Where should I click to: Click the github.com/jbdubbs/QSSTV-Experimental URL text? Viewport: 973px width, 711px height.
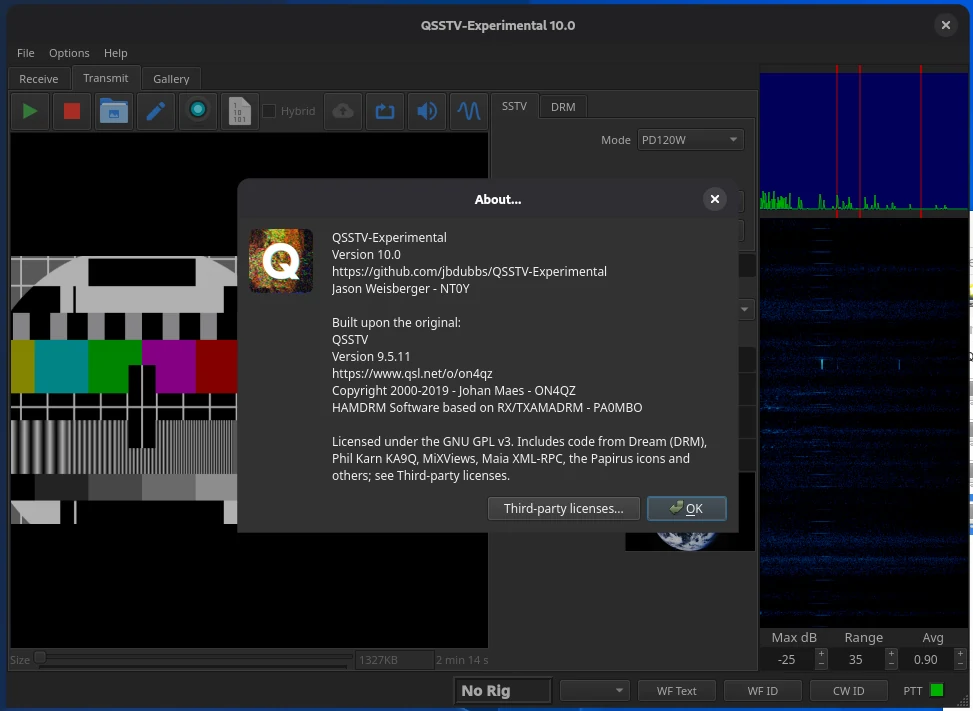[469, 271]
